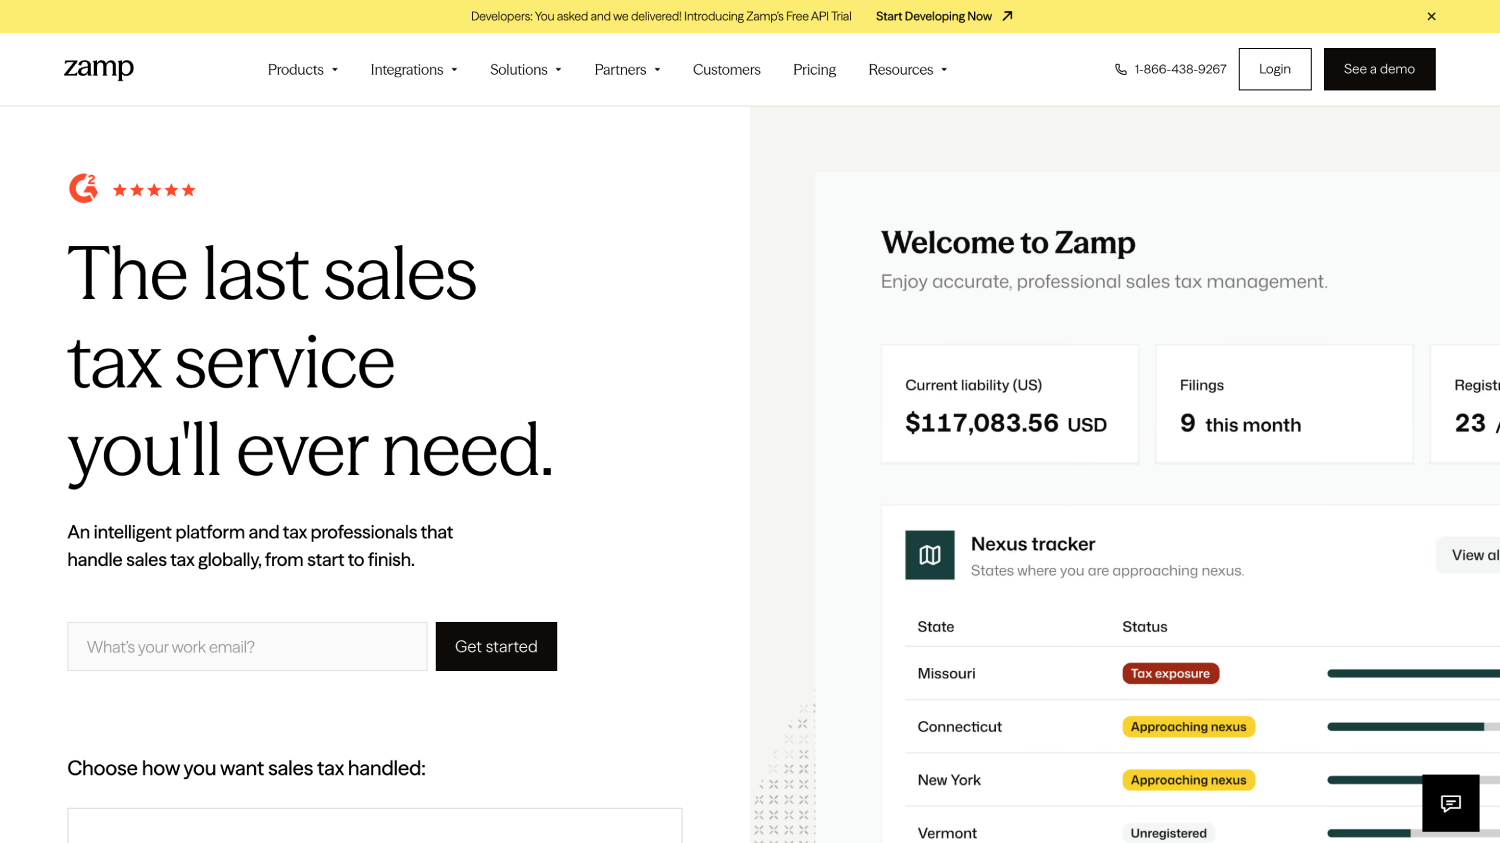This screenshot has width=1500, height=843.
Task: Open the Solutions dropdown
Action: click(526, 70)
